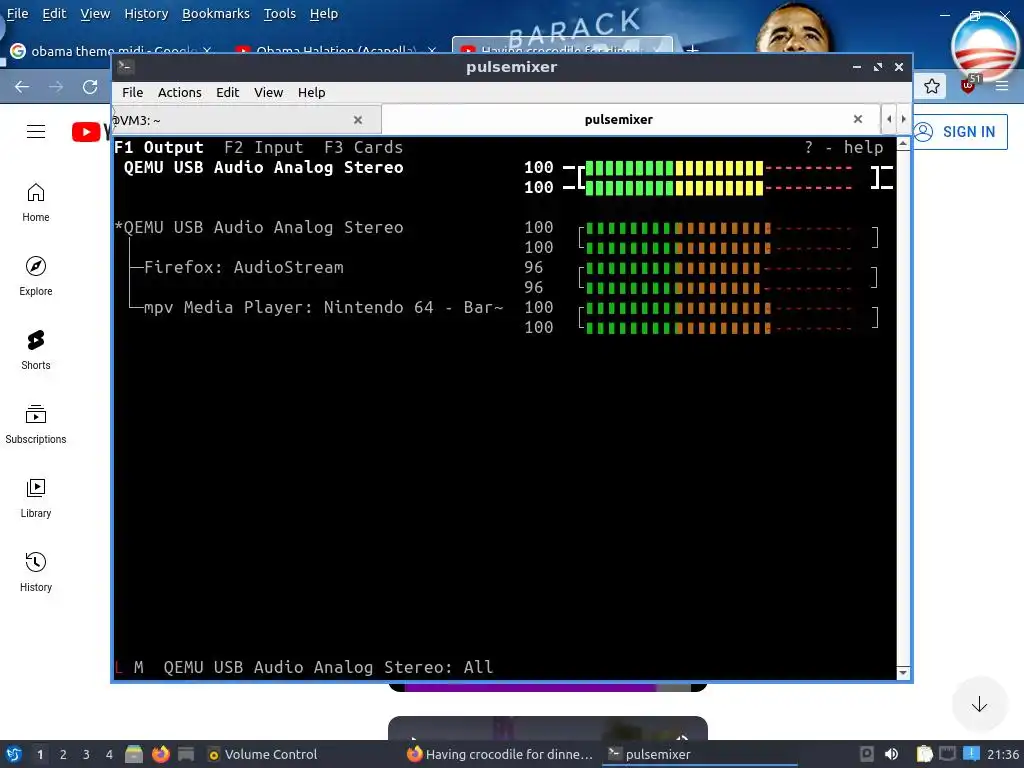Open the blue notification tray icon
This screenshot has width=1024, height=768.
(971, 754)
